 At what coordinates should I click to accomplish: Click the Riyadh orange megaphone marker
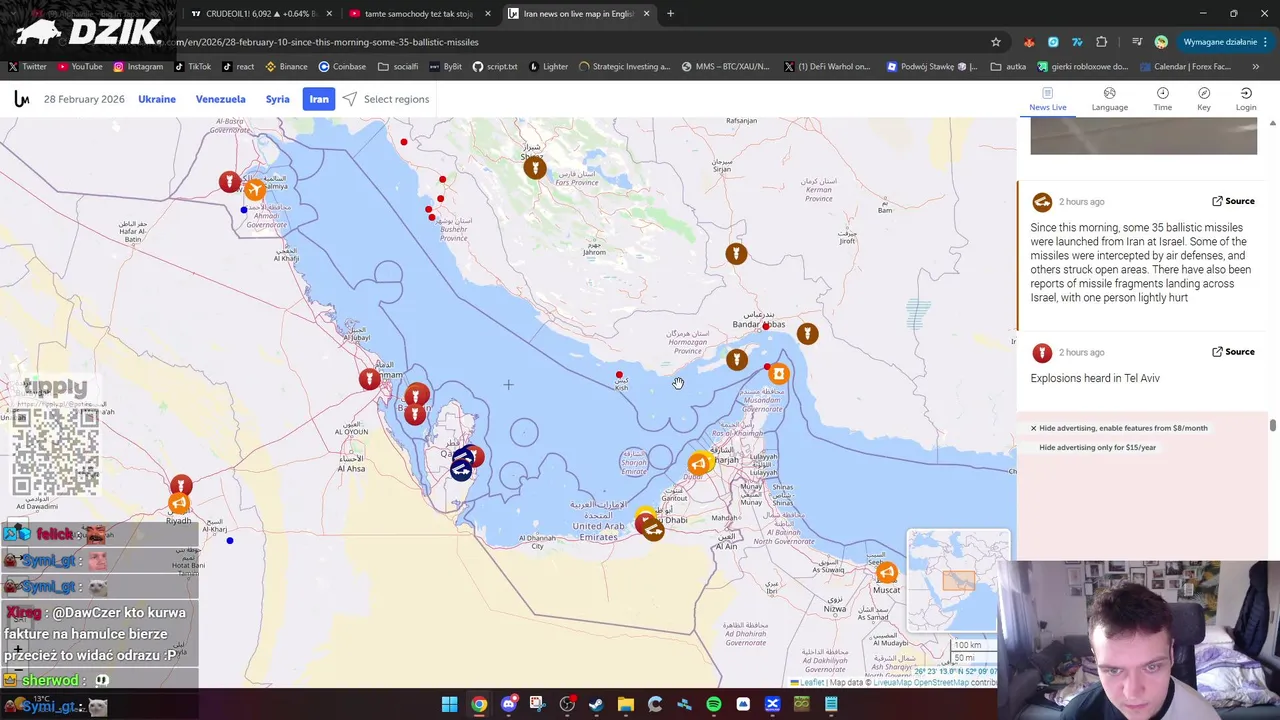tap(179, 503)
